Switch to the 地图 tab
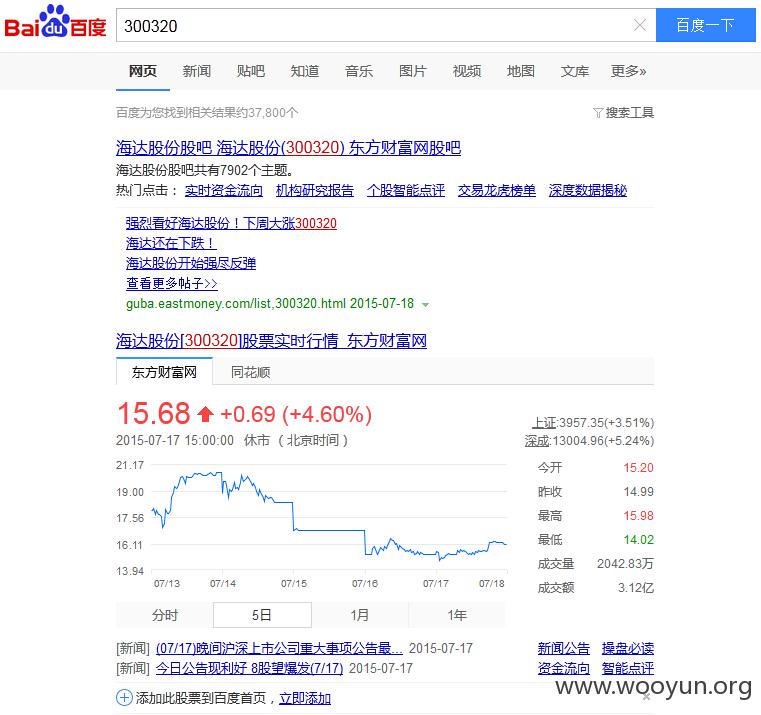The width and height of the screenshot is (761, 715). tap(521, 71)
